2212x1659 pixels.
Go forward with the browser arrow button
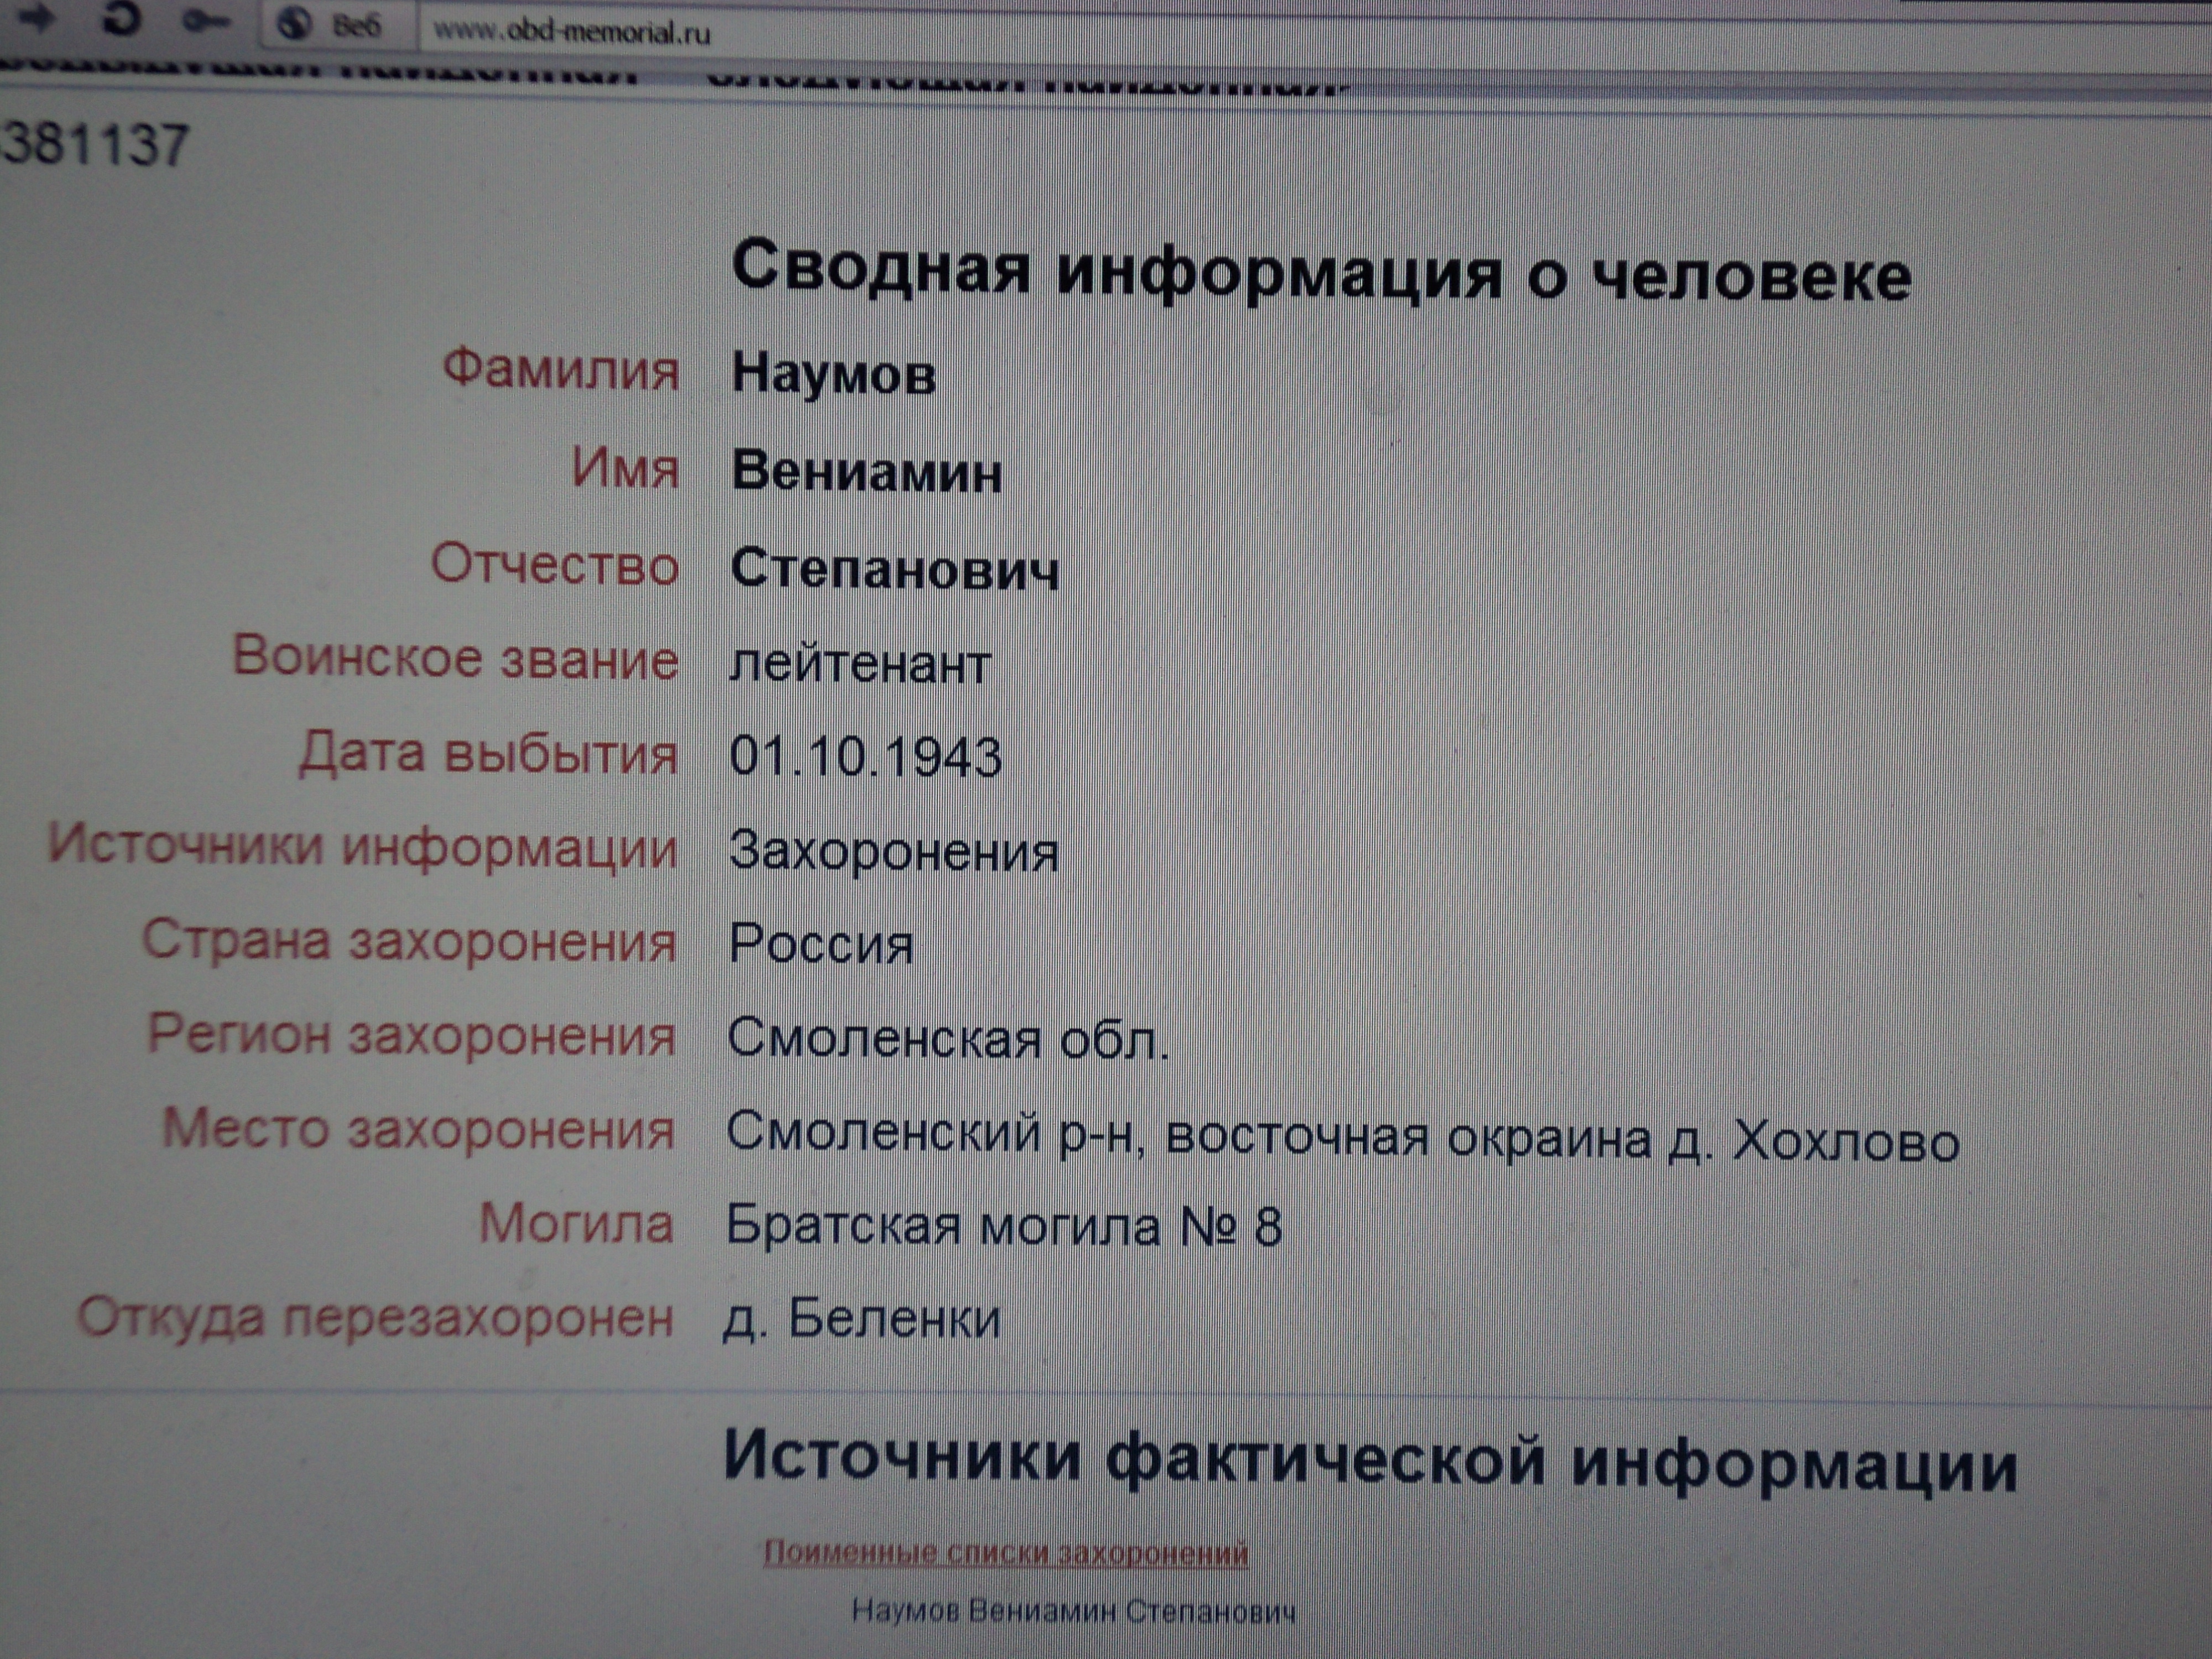pos(37,20)
